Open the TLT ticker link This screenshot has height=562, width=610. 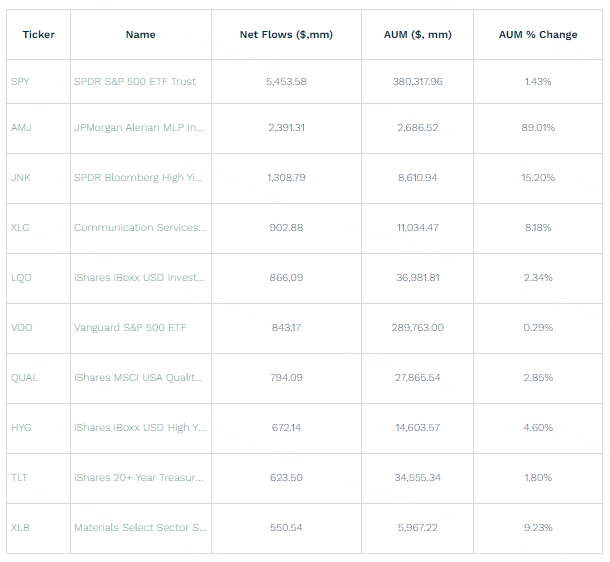click(x=20, y=478)
